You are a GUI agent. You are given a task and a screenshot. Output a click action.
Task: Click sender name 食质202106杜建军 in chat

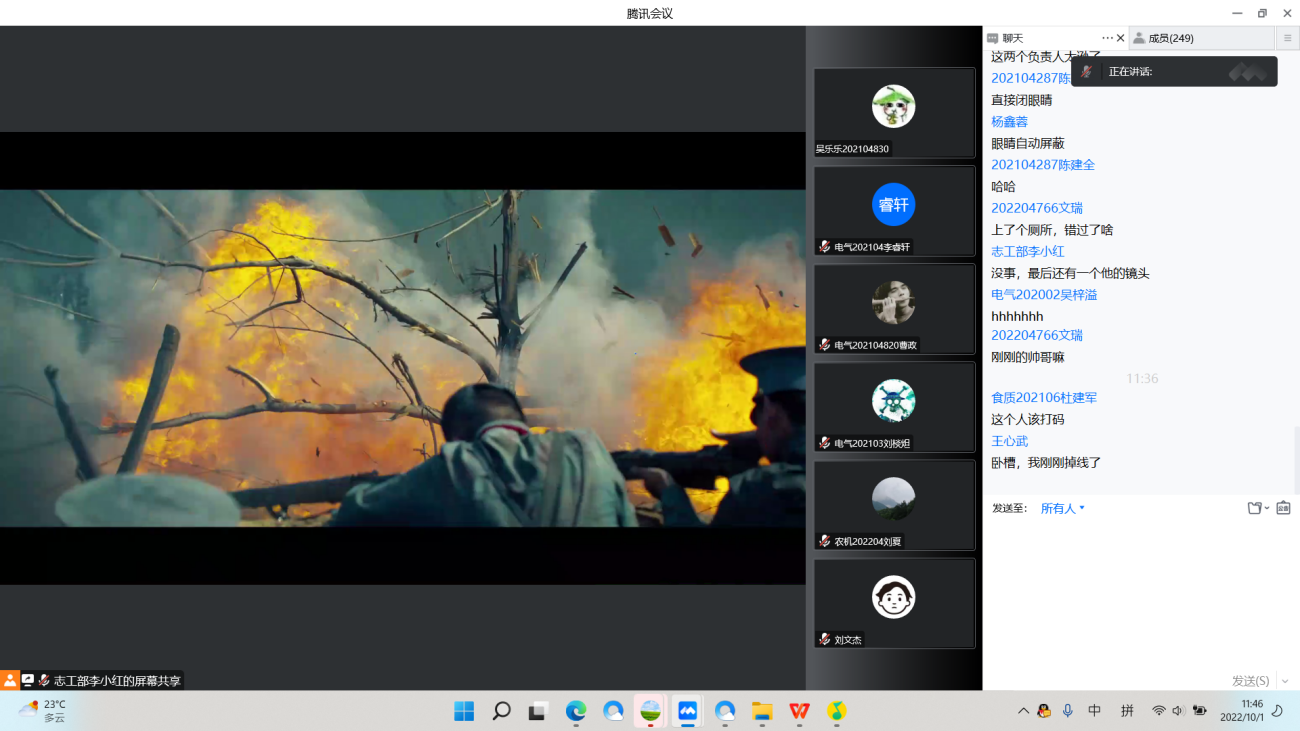tap(1044, 398)
